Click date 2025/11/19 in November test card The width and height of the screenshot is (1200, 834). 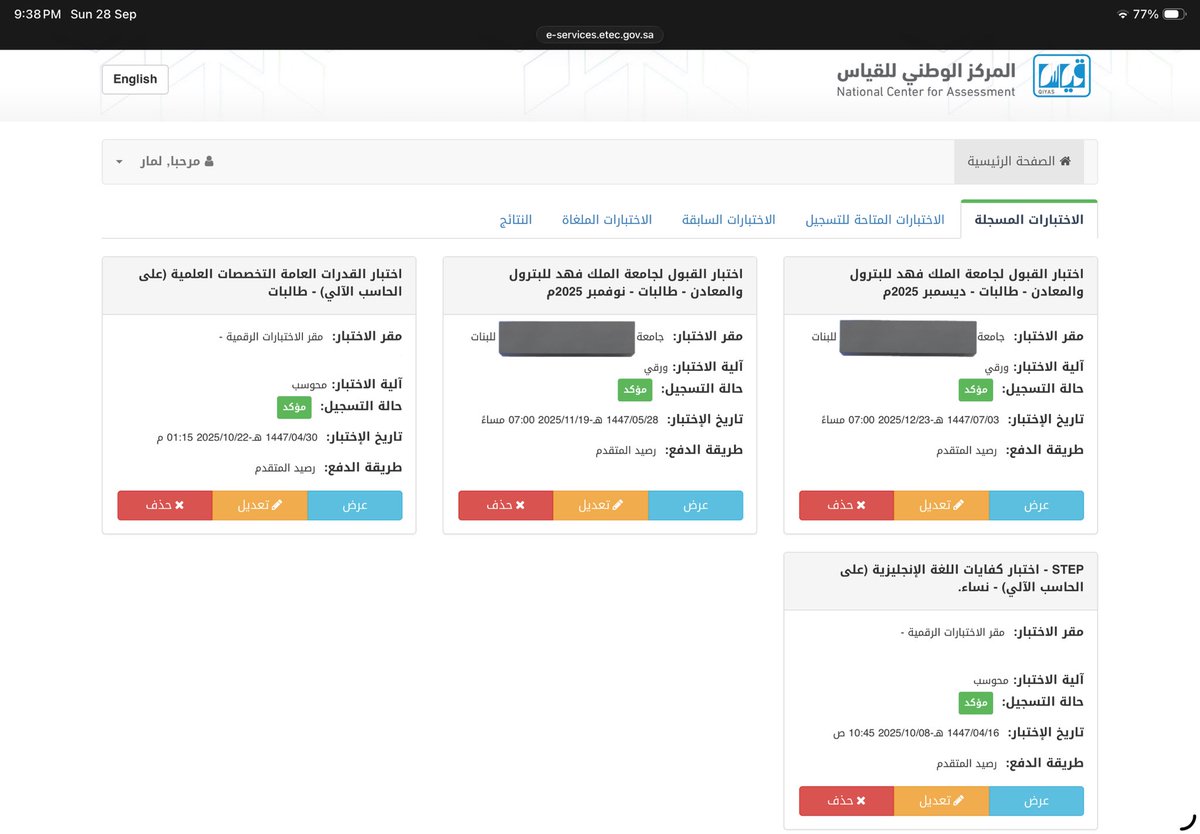[x=565, y=420]
